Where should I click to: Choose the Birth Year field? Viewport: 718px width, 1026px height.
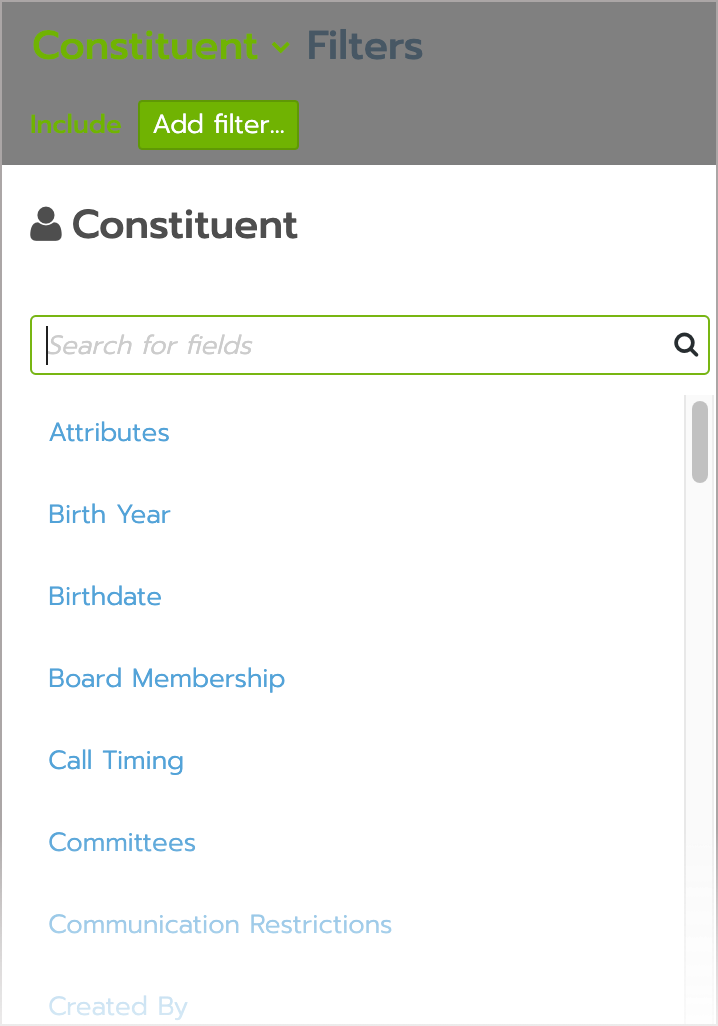109,514
